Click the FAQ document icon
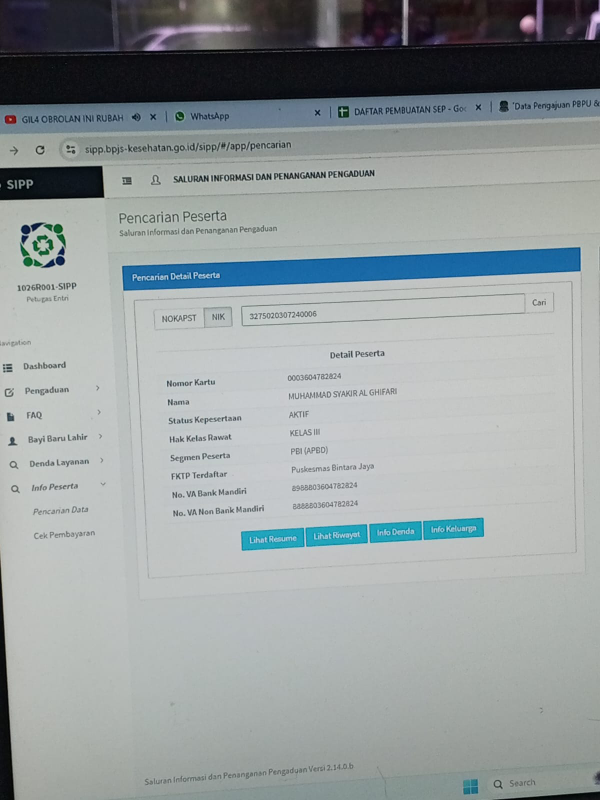Screen dimensions: 600x800 10,416
